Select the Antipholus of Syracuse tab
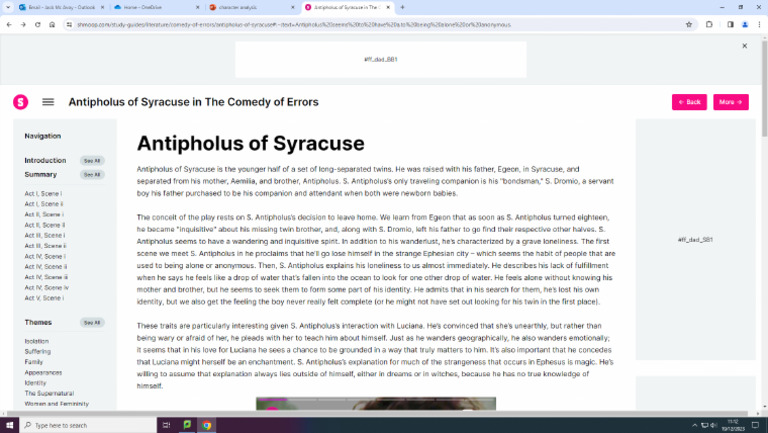Screen dimensions: 768x433 pyautogui.click(x=347, y=7)
